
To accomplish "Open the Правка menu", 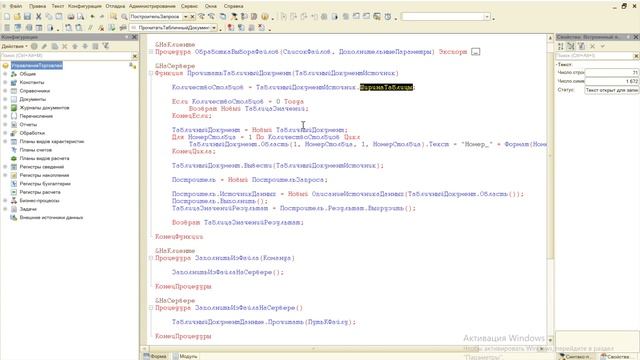I will [38, 6].
